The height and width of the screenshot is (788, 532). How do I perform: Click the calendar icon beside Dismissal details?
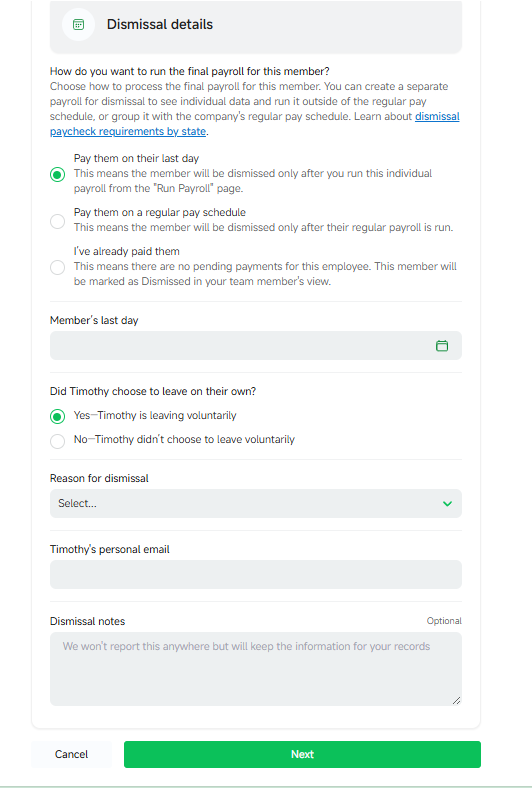pyautogui.click(x=78, y=25)
